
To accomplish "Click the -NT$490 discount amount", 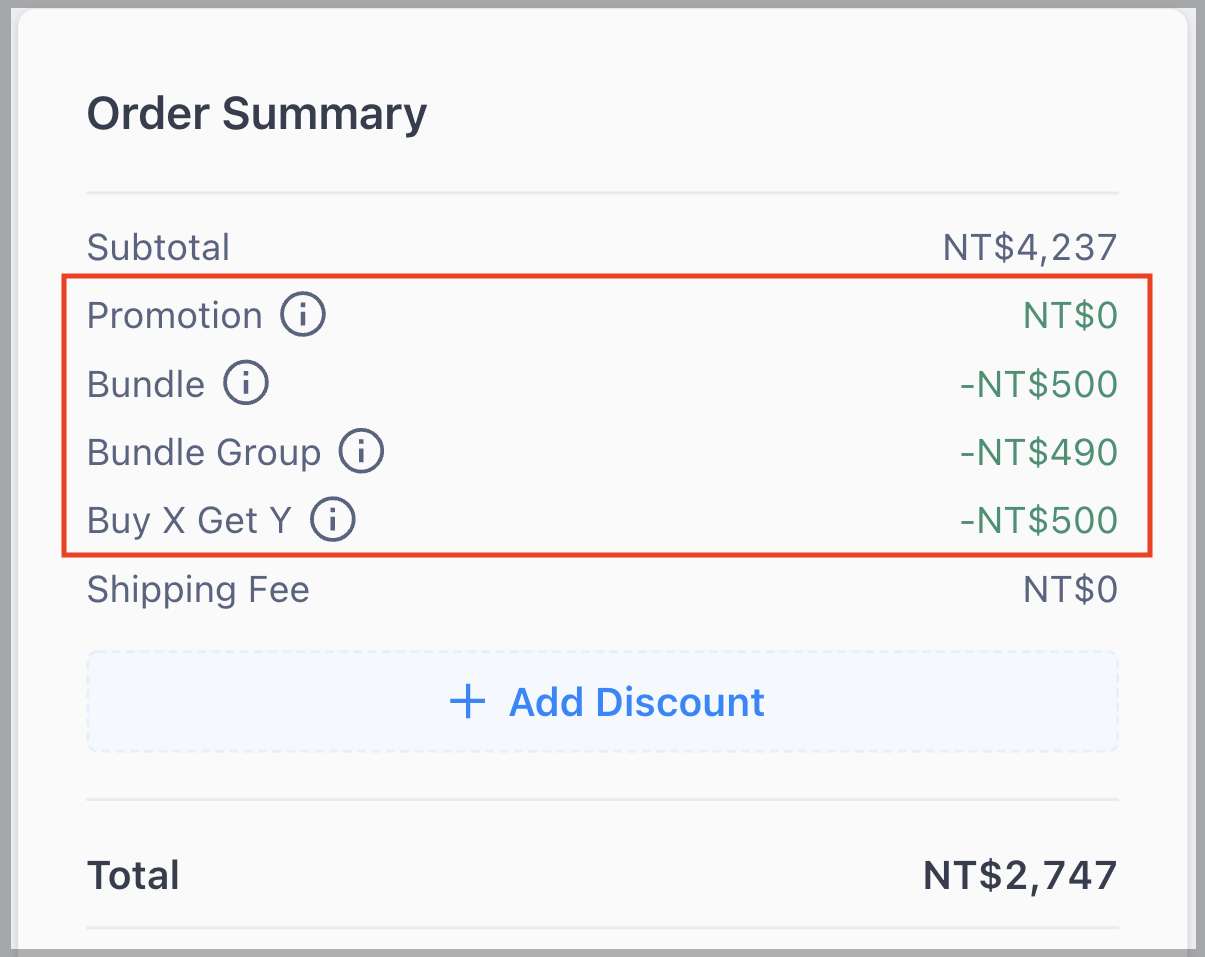I will (x=1038, y=452).
